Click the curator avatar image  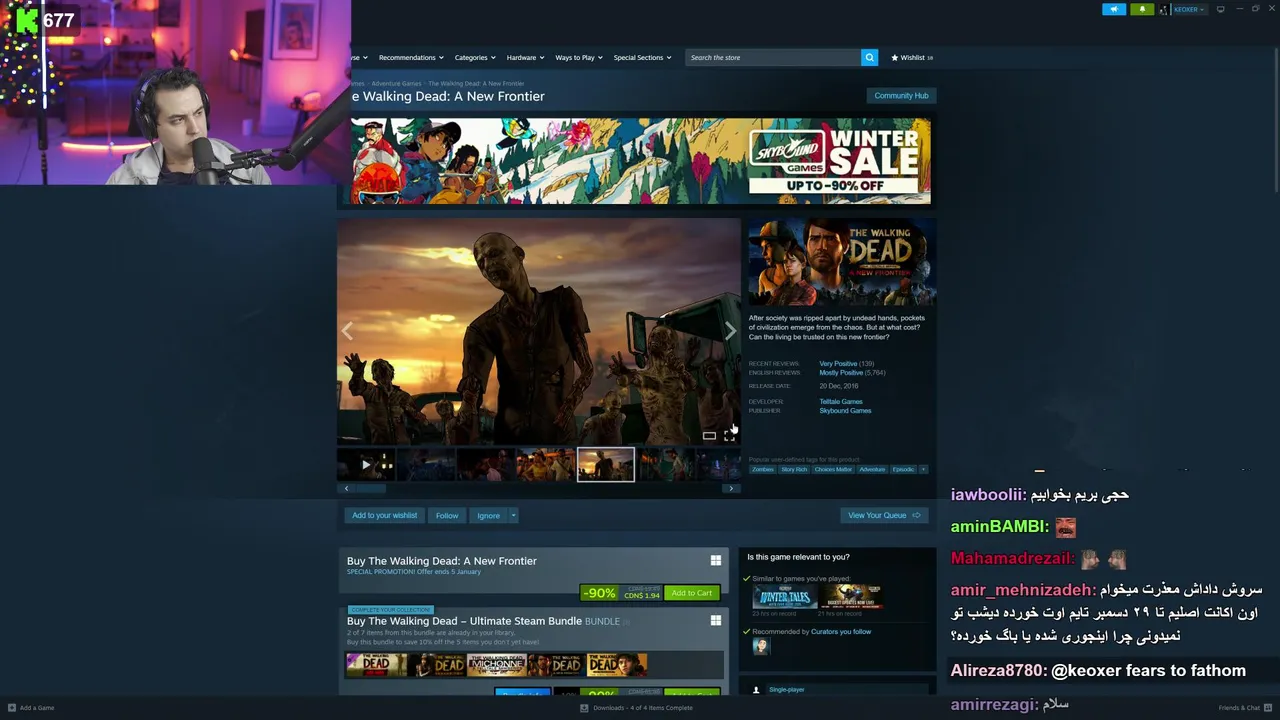(760, 646)
